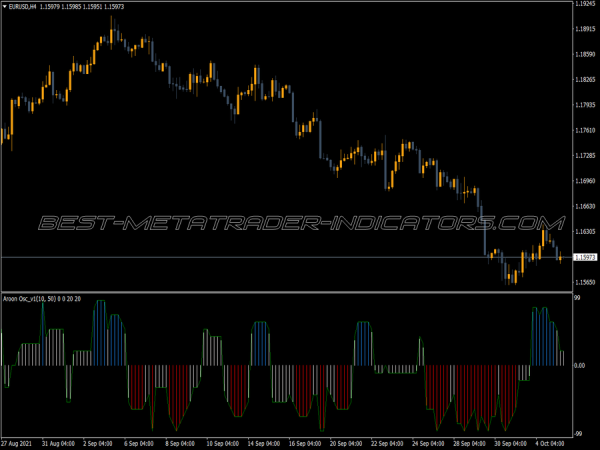The height and width of the screenshot is (450, 600).
Task: Click the EURUSD,H4 symbol label
Action: pyautogui.click(x=26, y=7)
